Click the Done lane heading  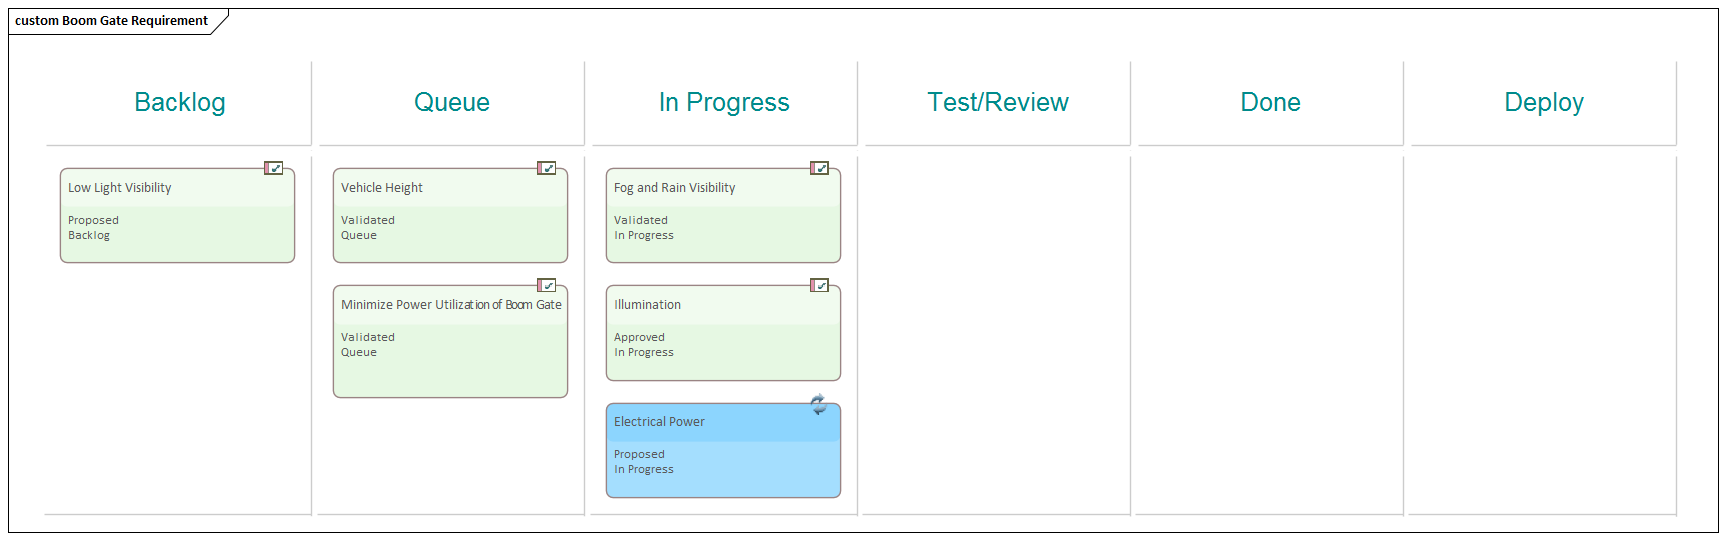pos(1270,102)
